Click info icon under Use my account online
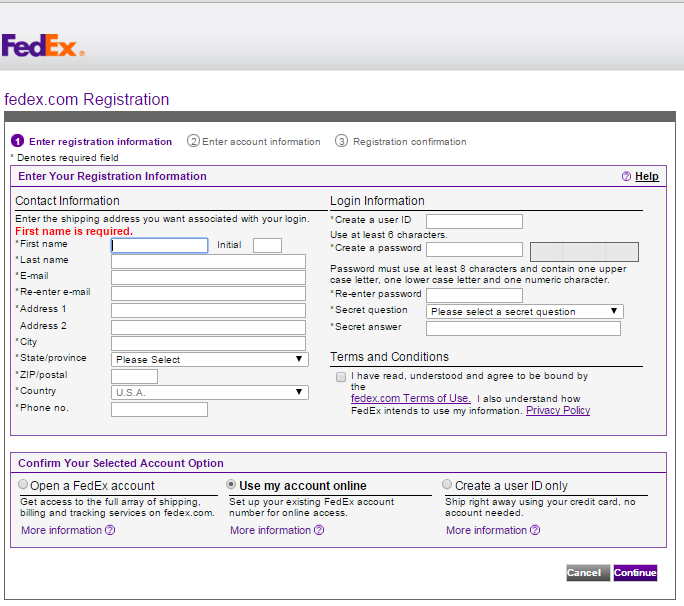The image size is (684, 606). pos(319,530)
